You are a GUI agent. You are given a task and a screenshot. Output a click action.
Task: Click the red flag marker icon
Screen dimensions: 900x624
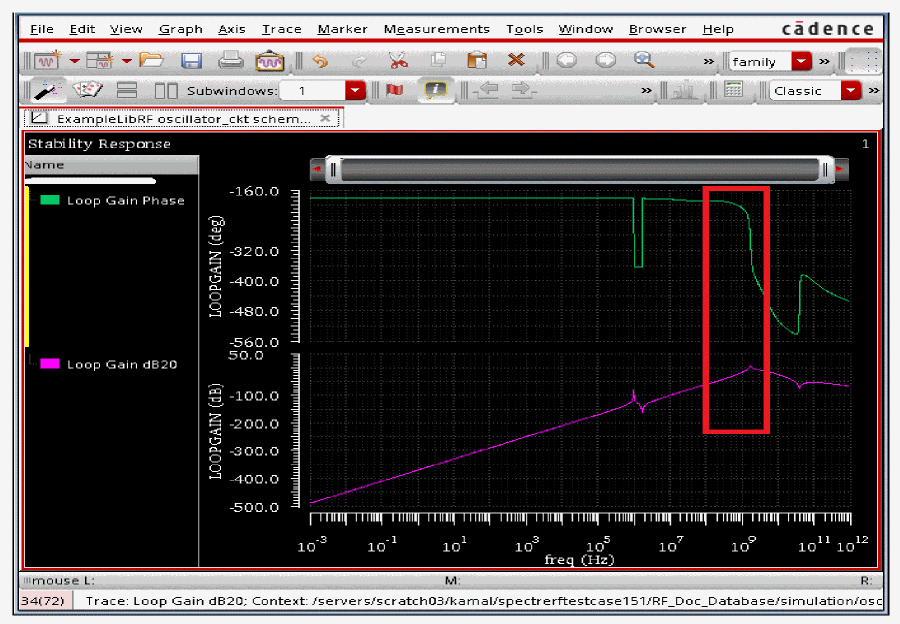(x=394, y=90)
